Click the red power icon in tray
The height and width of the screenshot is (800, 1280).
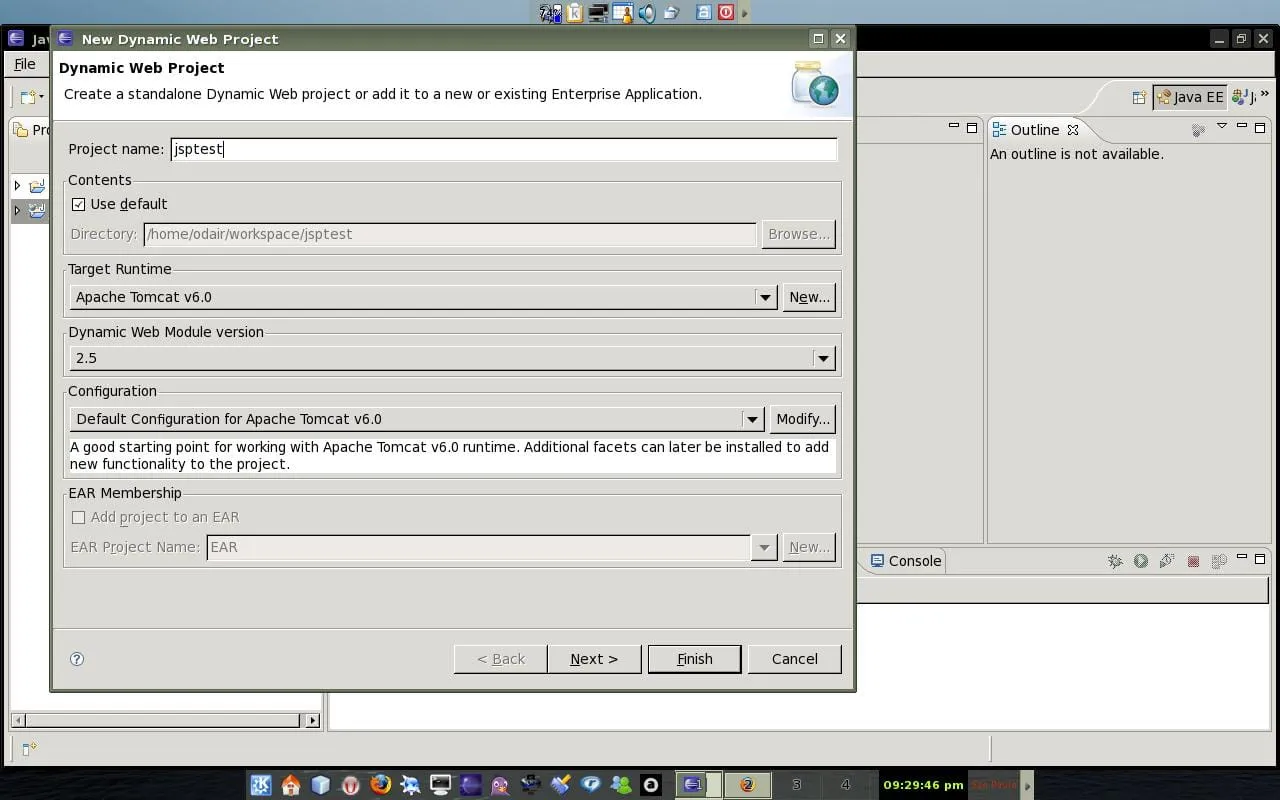[726, 13]
